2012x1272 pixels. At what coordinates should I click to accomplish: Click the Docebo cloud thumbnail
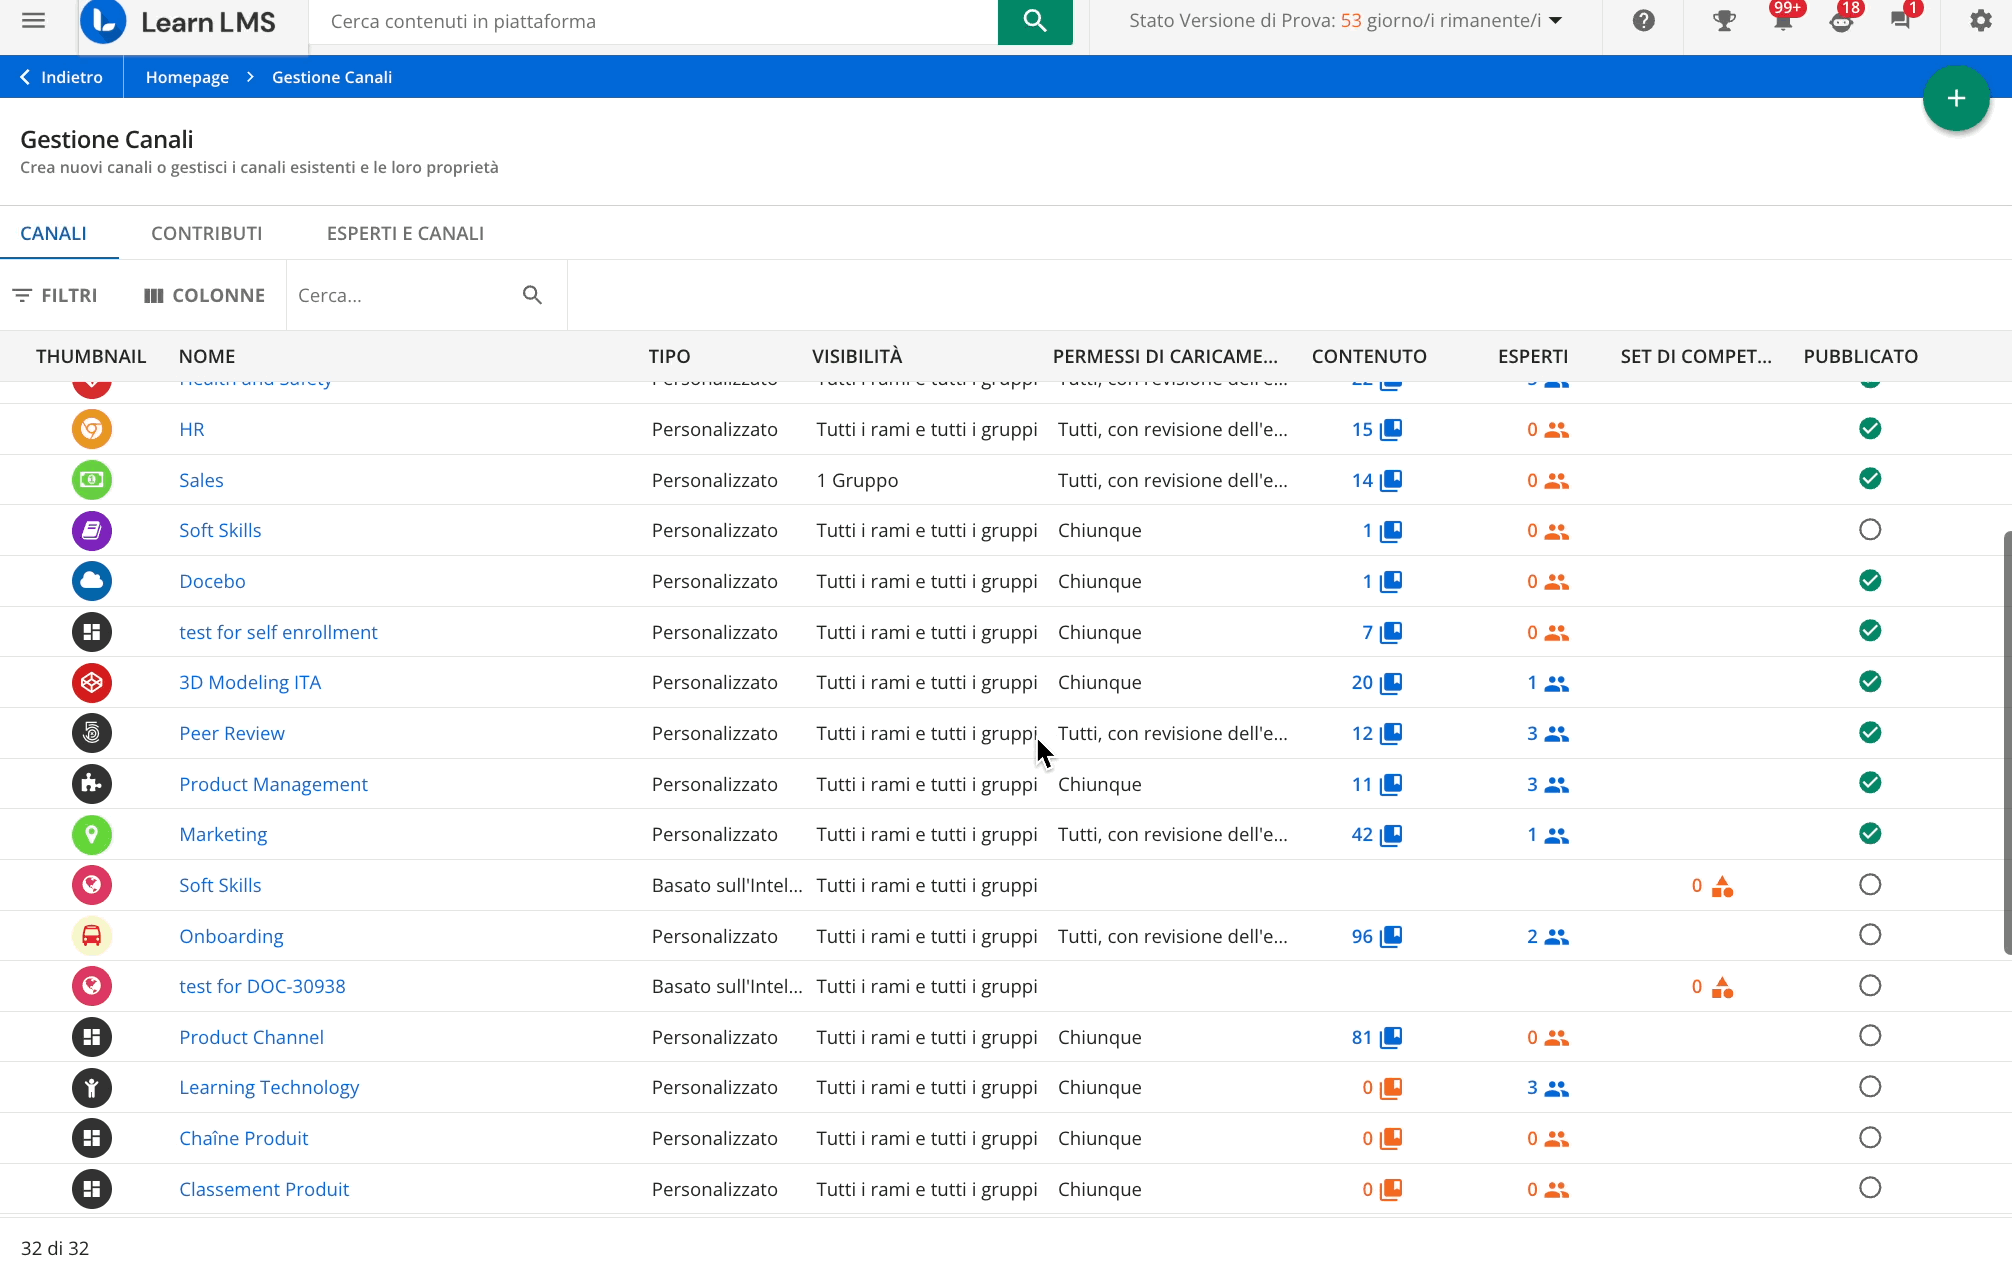[x=91, y=581]
